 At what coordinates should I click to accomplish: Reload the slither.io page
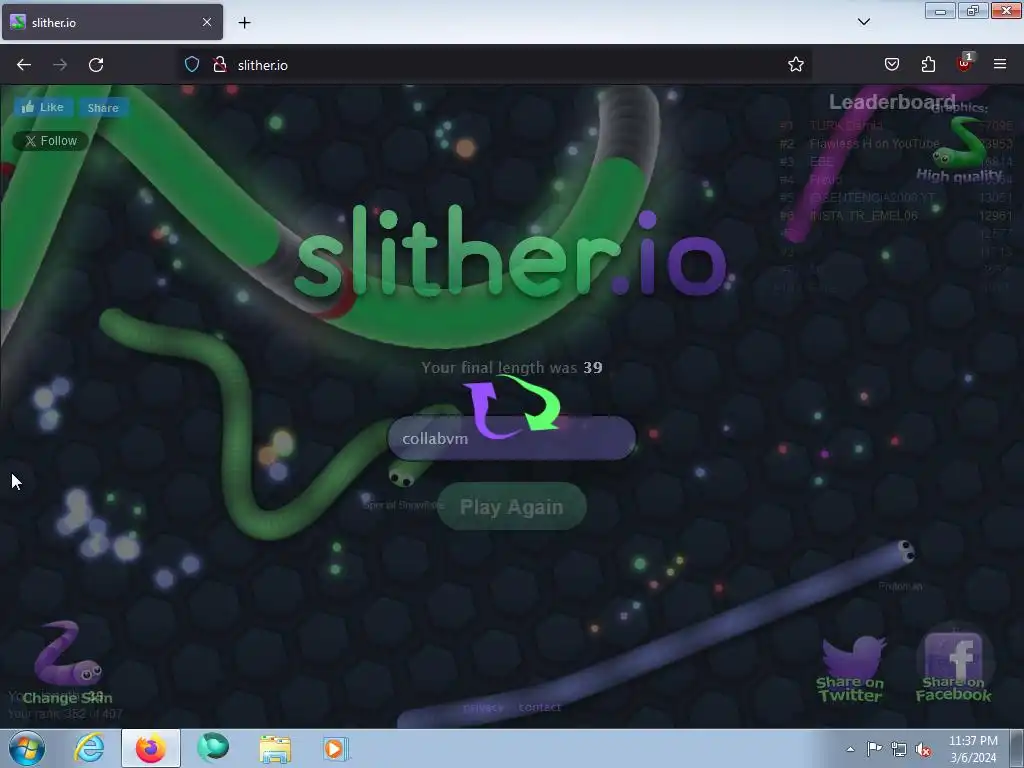pos(96,65)
